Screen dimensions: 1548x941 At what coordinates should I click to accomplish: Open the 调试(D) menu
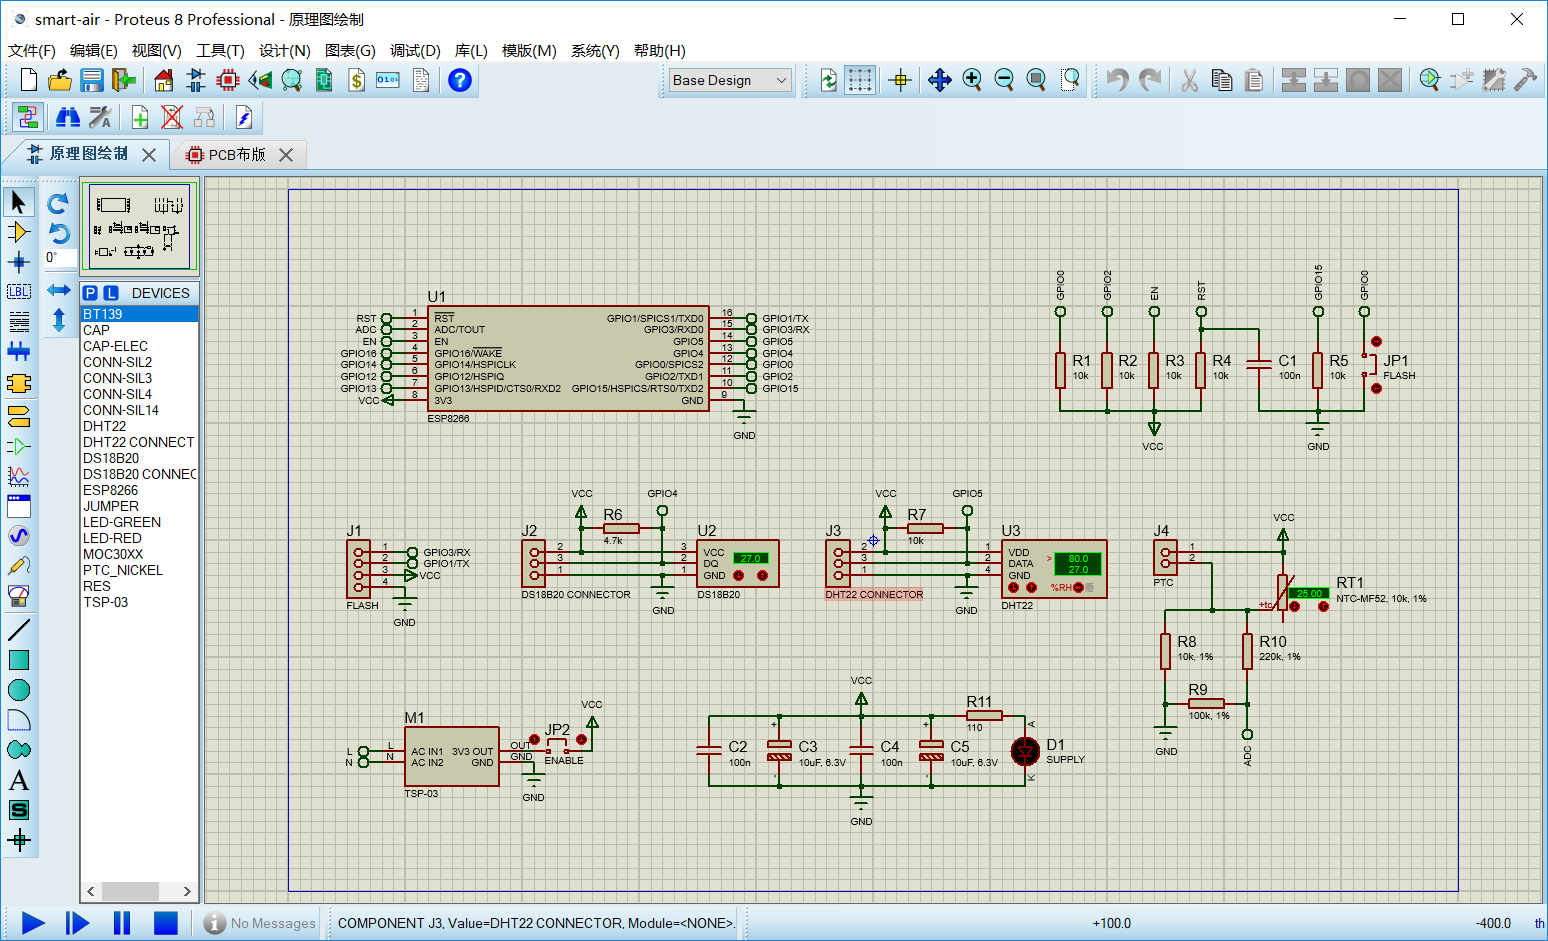click(415, 50)
